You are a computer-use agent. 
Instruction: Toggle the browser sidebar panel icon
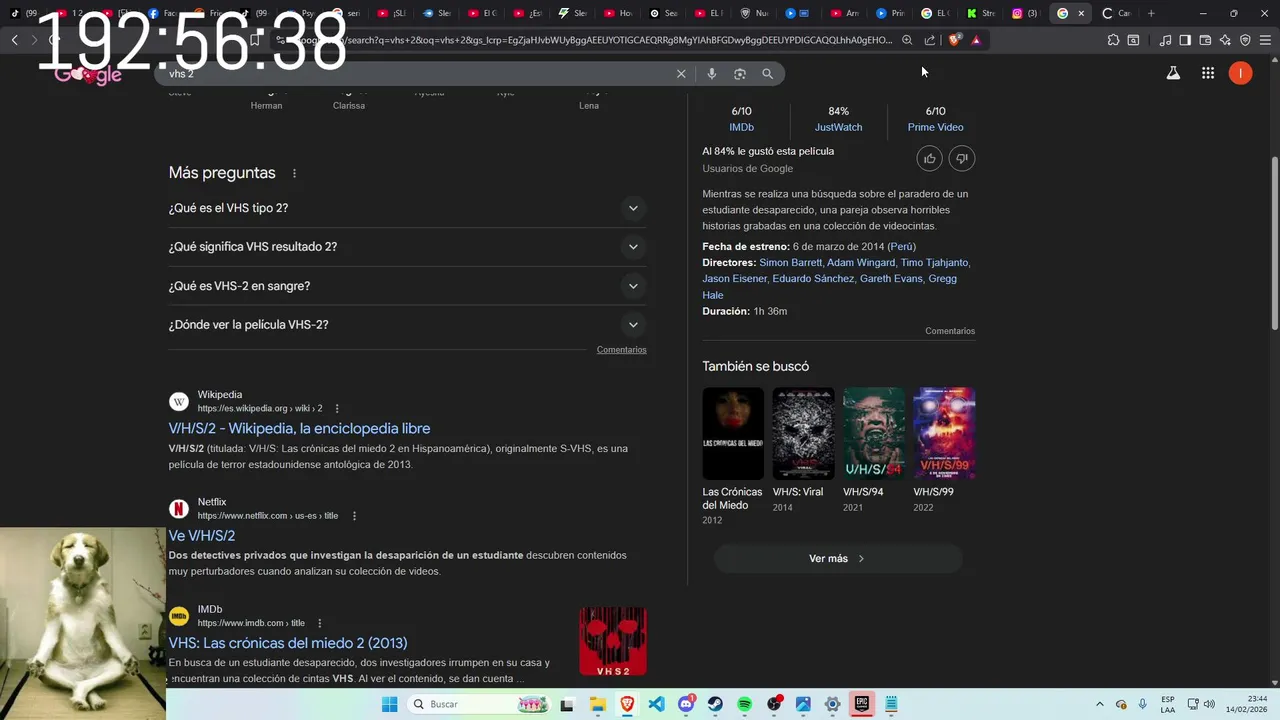coord(1185,40)
